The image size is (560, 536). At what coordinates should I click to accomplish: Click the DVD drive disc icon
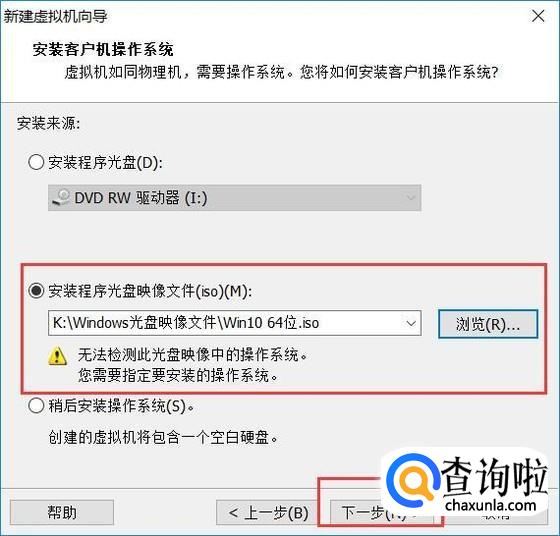pyautogui.click(x=61, y=197)
